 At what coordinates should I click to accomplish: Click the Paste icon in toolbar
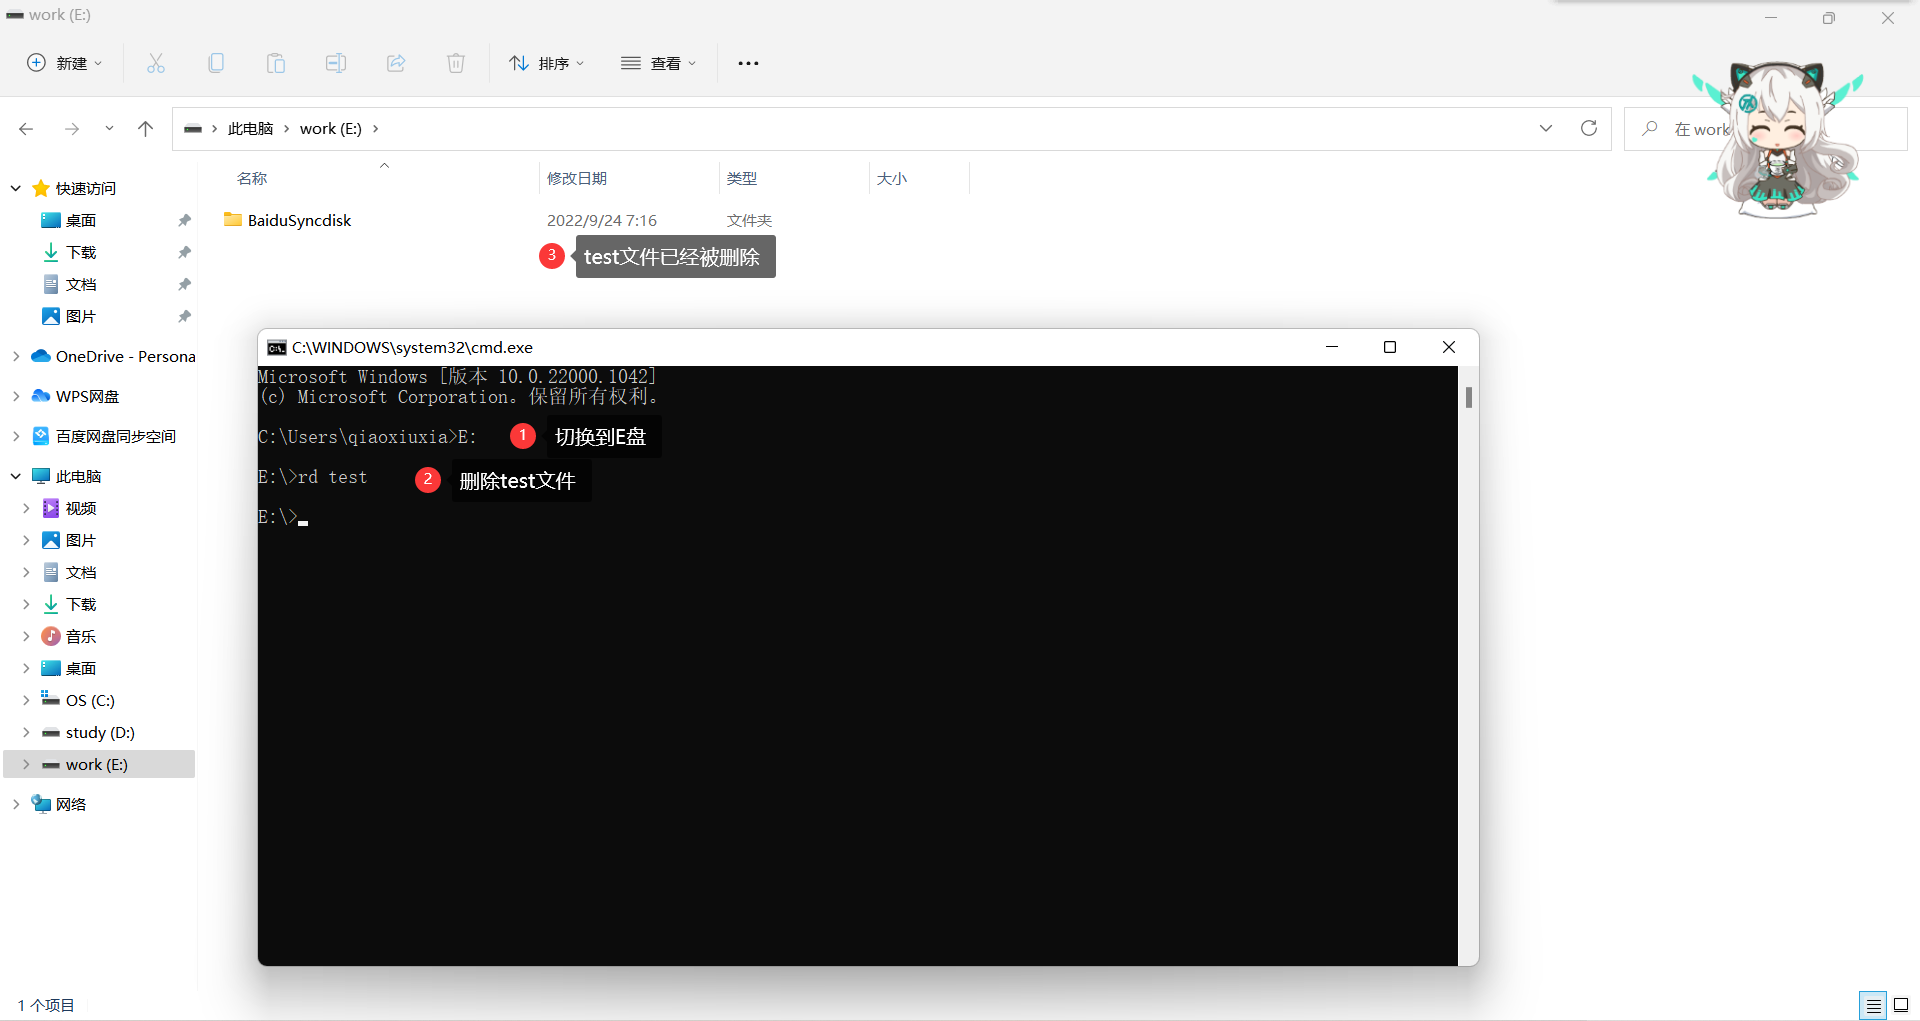point(276,63)
